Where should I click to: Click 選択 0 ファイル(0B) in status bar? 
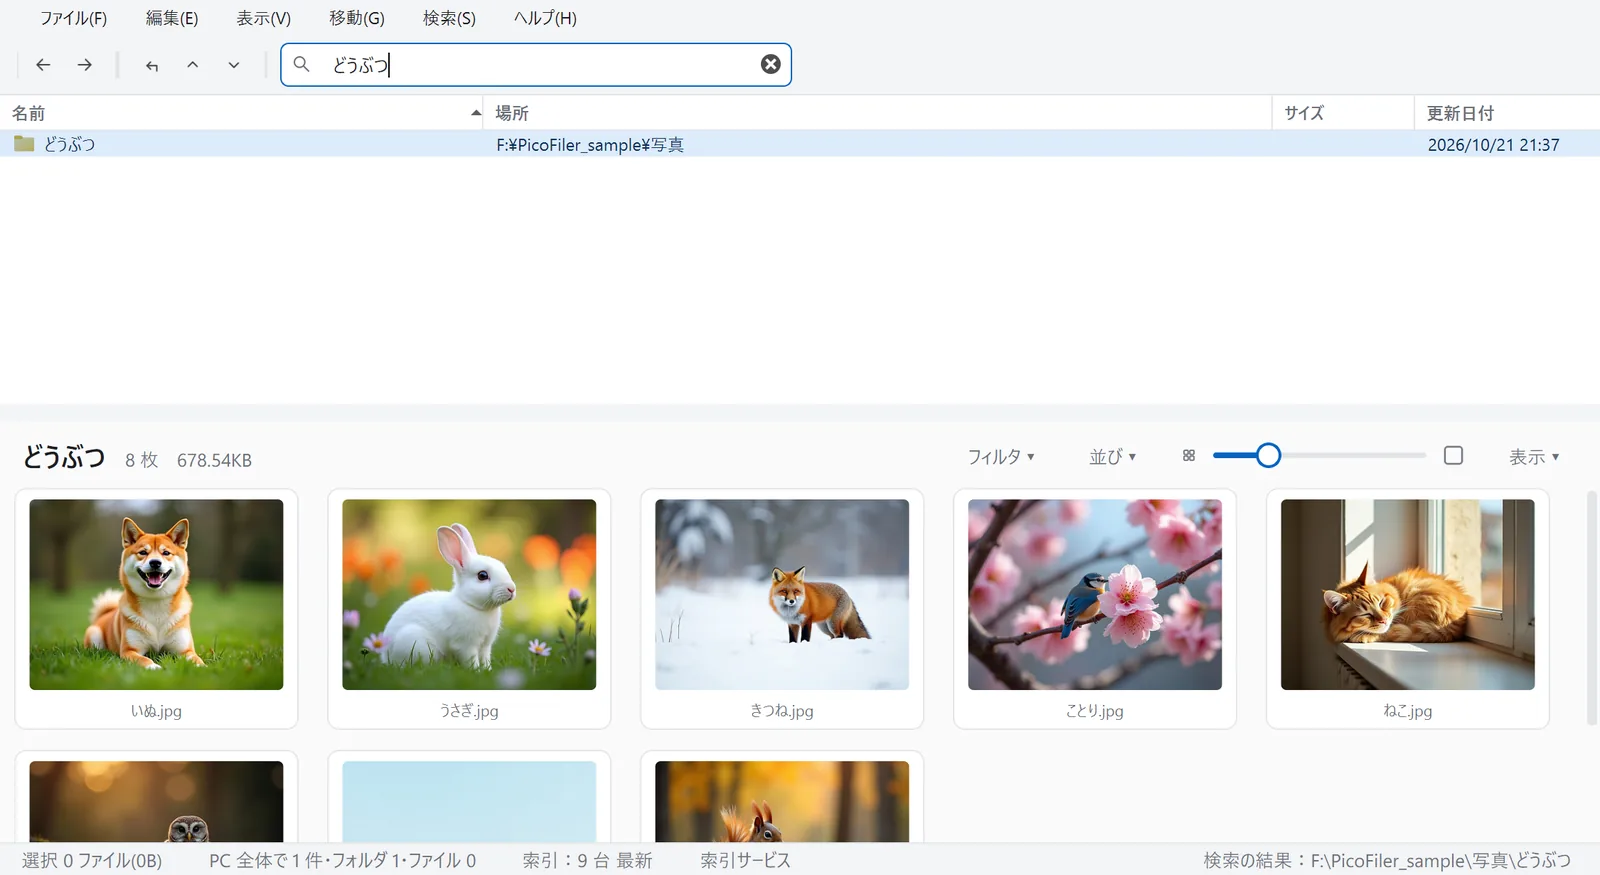tap(92, 860)
